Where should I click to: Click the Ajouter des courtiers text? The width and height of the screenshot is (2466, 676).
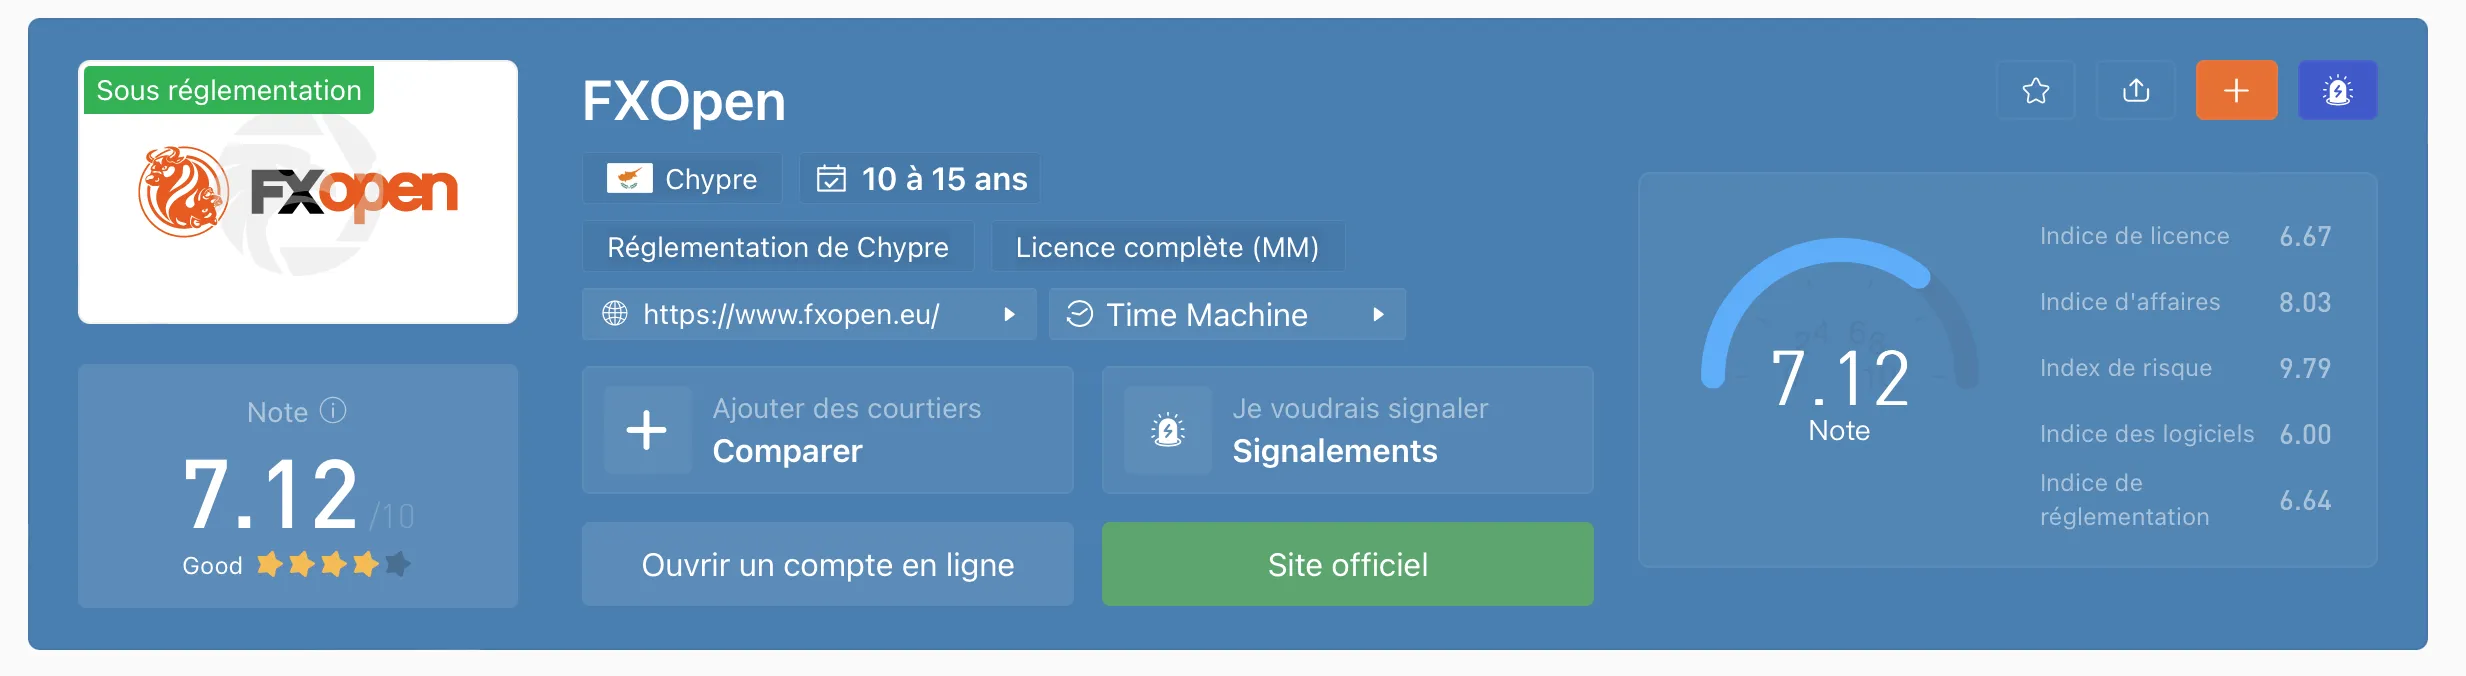pyautogui.click(x=847, y=408)
